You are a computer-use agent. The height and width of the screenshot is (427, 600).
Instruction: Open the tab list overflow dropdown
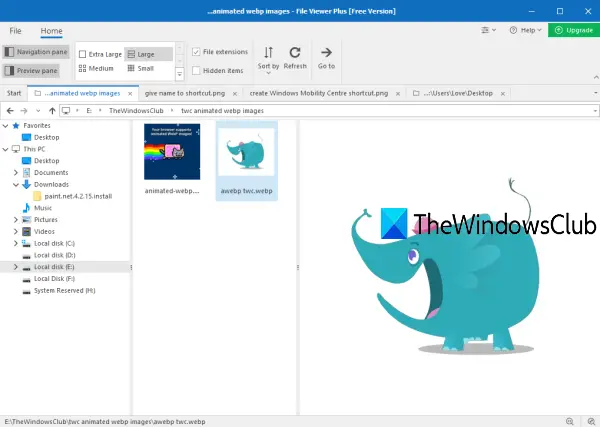click(x=595, y=93)
